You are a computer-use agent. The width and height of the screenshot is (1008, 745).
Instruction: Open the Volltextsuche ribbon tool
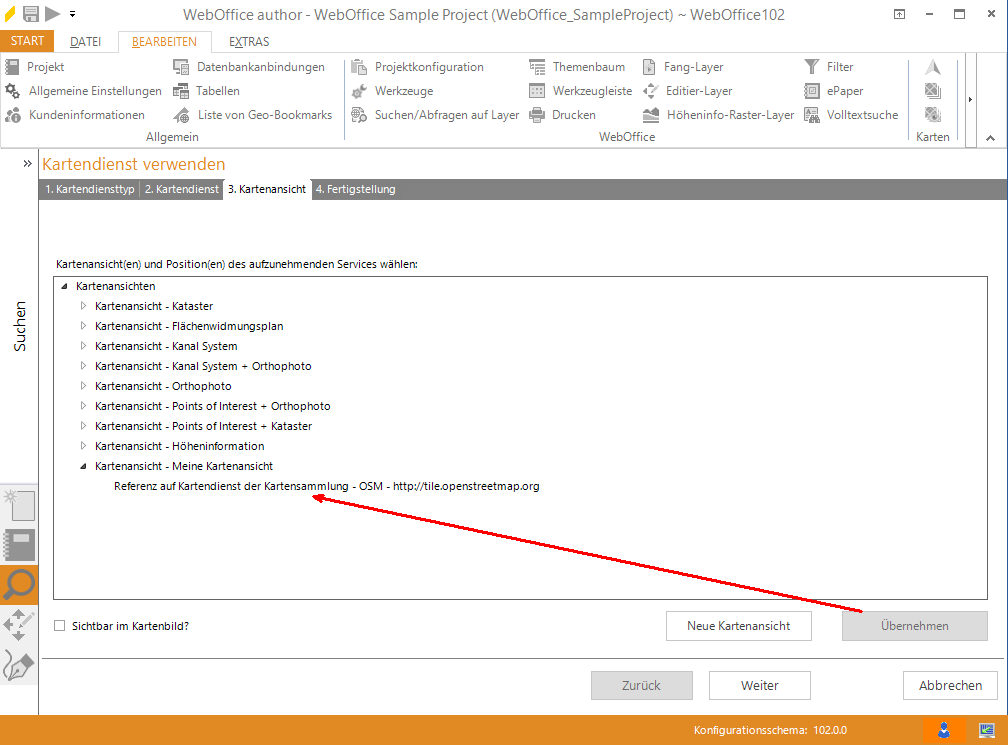tap(812, 115)
